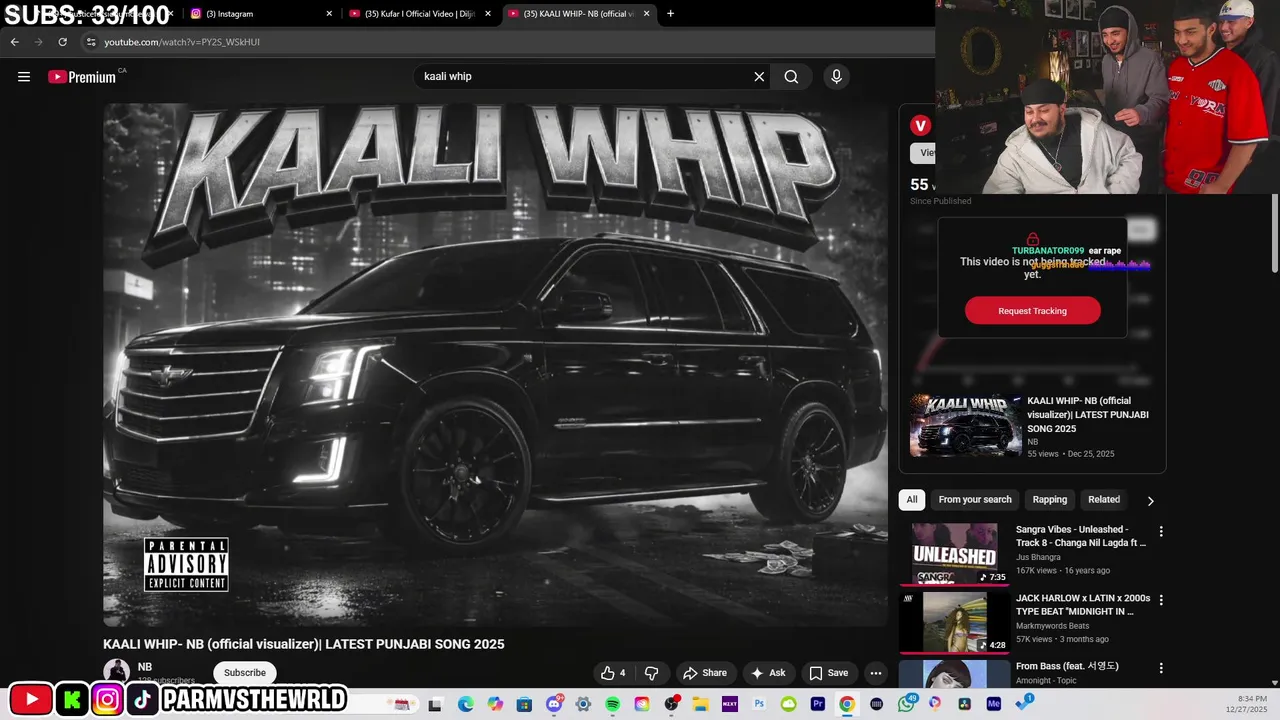Open the YouTube guide hamburger menu
The width and height of the screenshot is (1280, 720).
(x=24, y=77)
